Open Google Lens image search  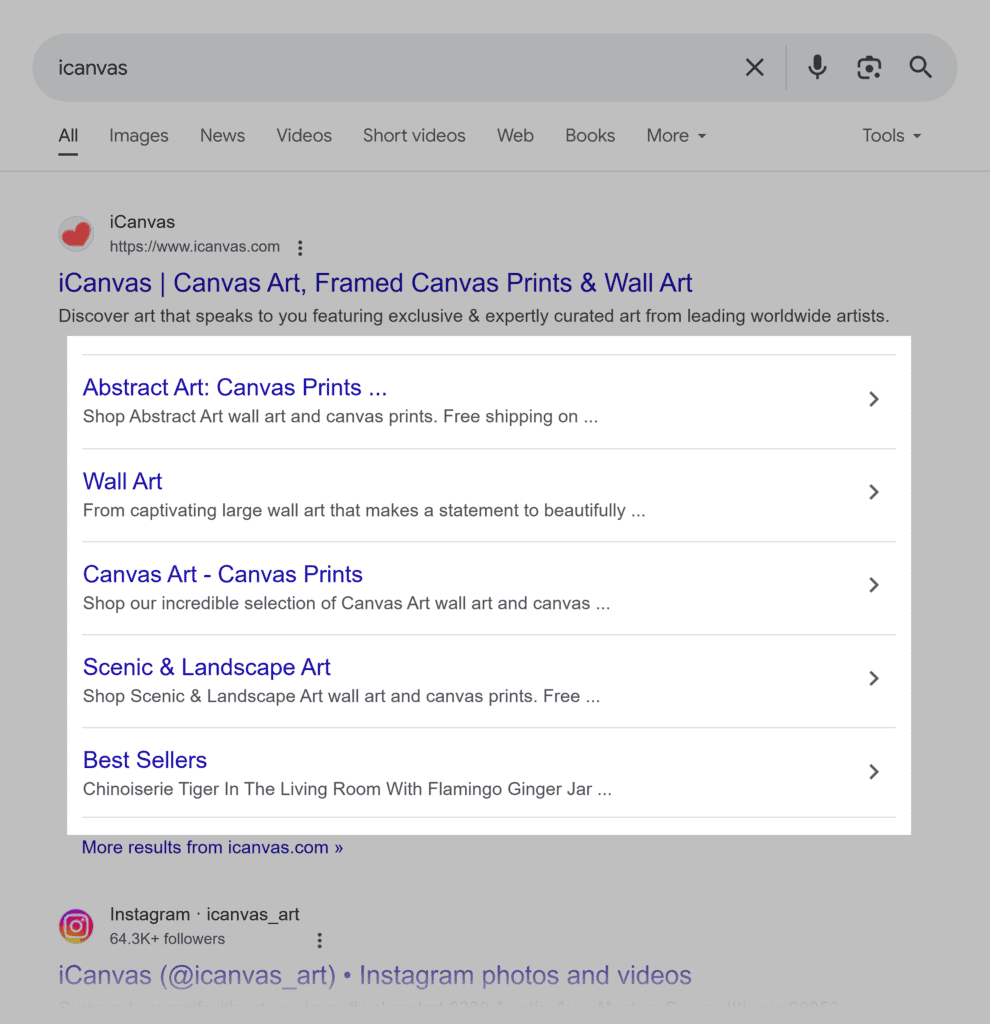click(x=869, y=67)
